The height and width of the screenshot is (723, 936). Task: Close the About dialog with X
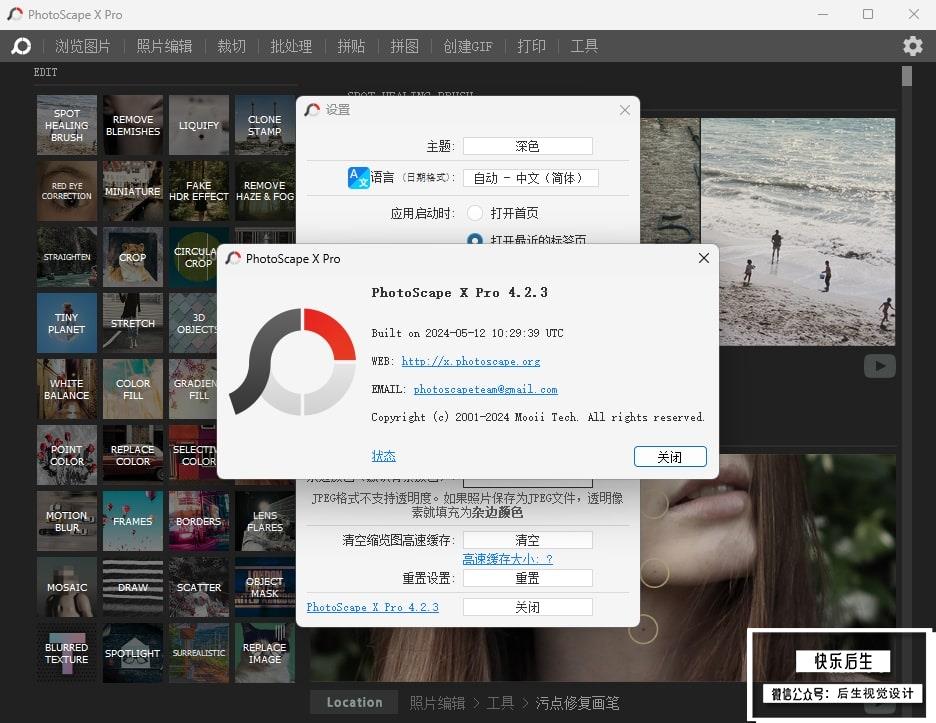[704, 258]
